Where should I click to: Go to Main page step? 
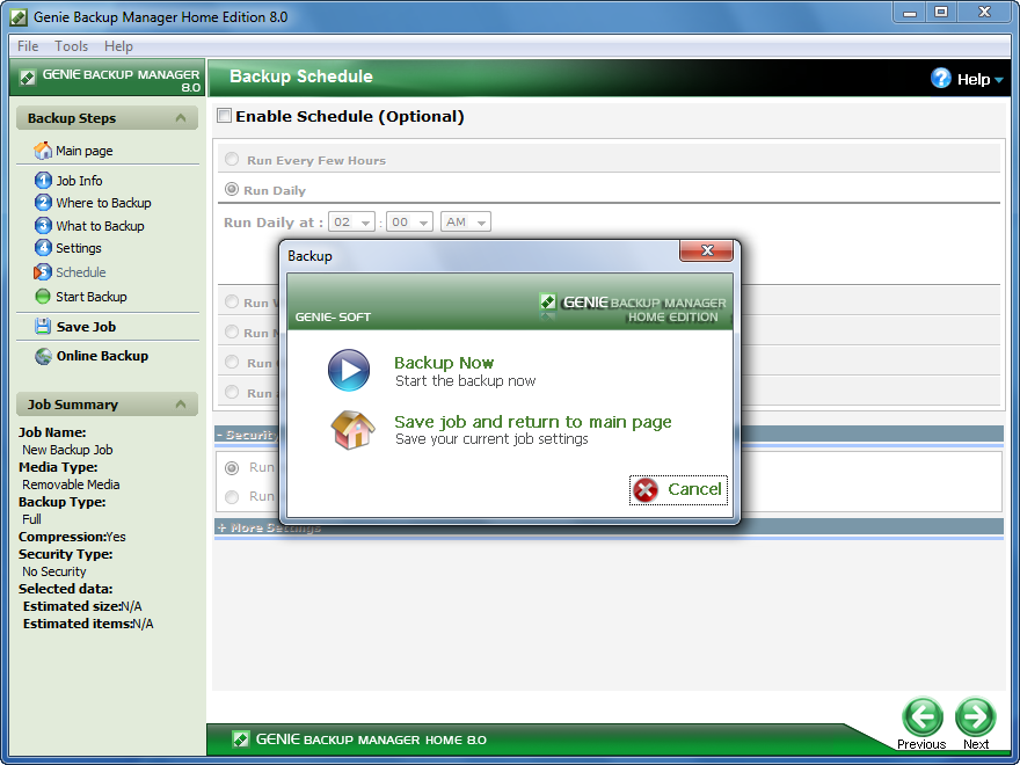84,150
